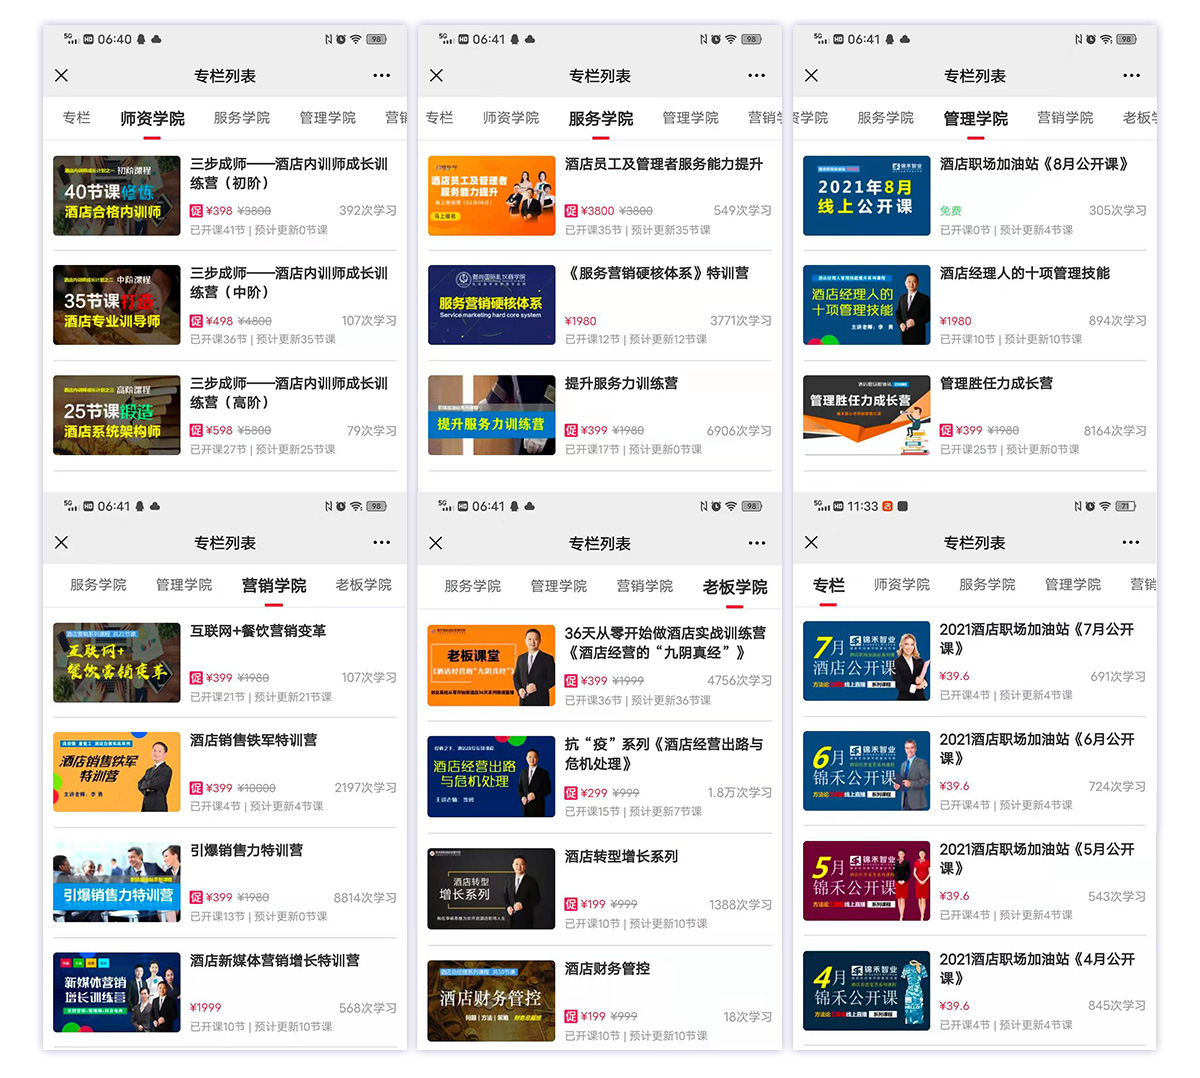Screen dimensions: 1200x1078
Task: Open course title 酒店转型增长系列
Action: [621, 857]
